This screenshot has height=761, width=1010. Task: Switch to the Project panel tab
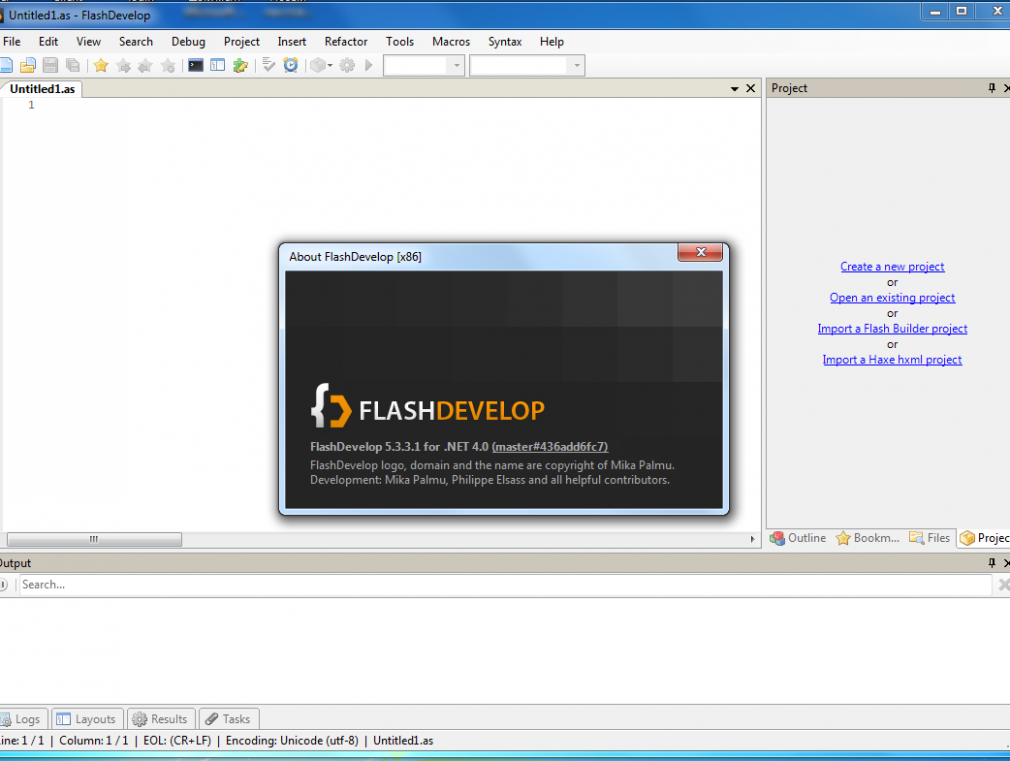[984, 538]
